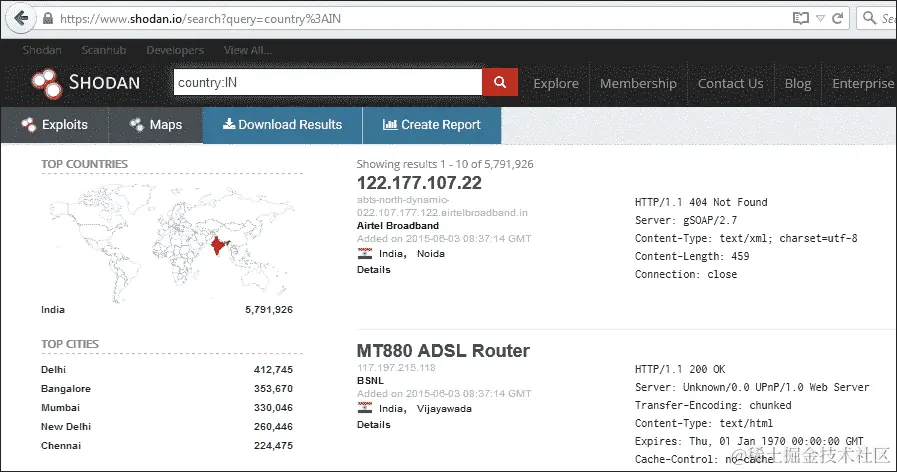Open the Exploits tab
This screenshot has height=472, width=897.
55,125
